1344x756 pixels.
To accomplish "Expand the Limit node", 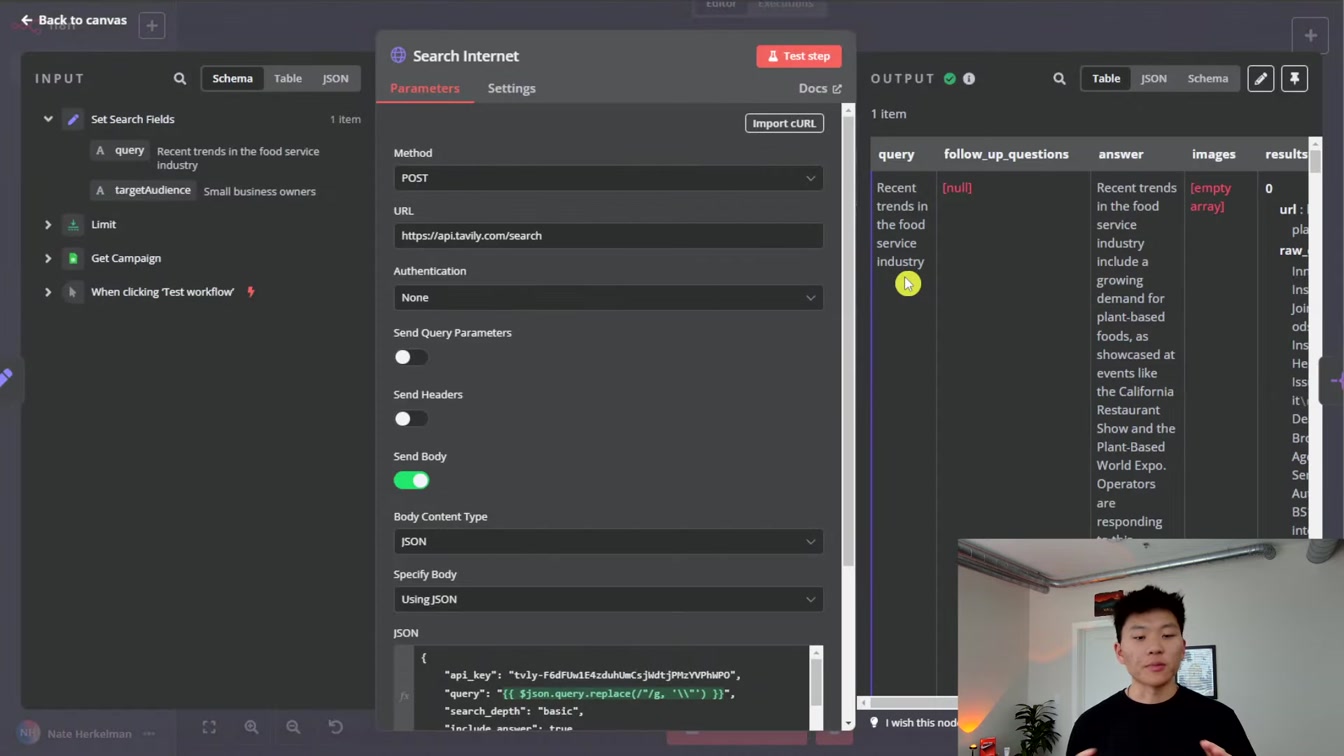I will (x=48, y=225).
